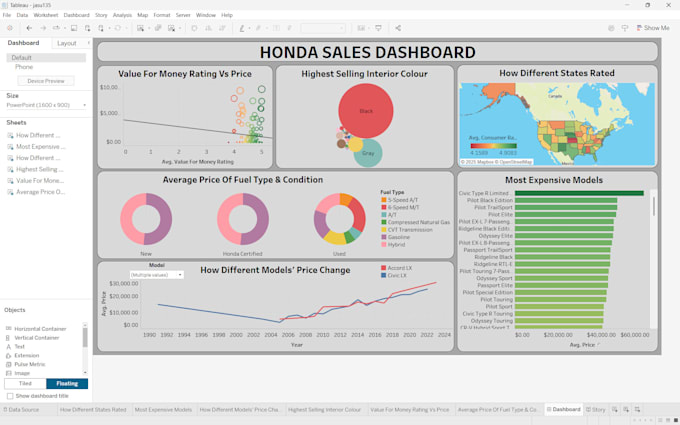Viewport: 680px width, 425px height.
Task: Open the Server menu
Action: [183, 15]
